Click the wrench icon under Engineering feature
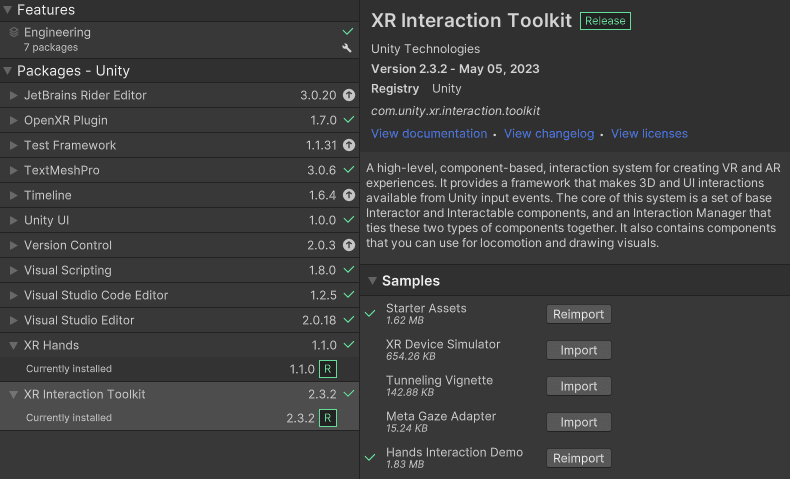790x479 pixels. click(x=347, y=48)
